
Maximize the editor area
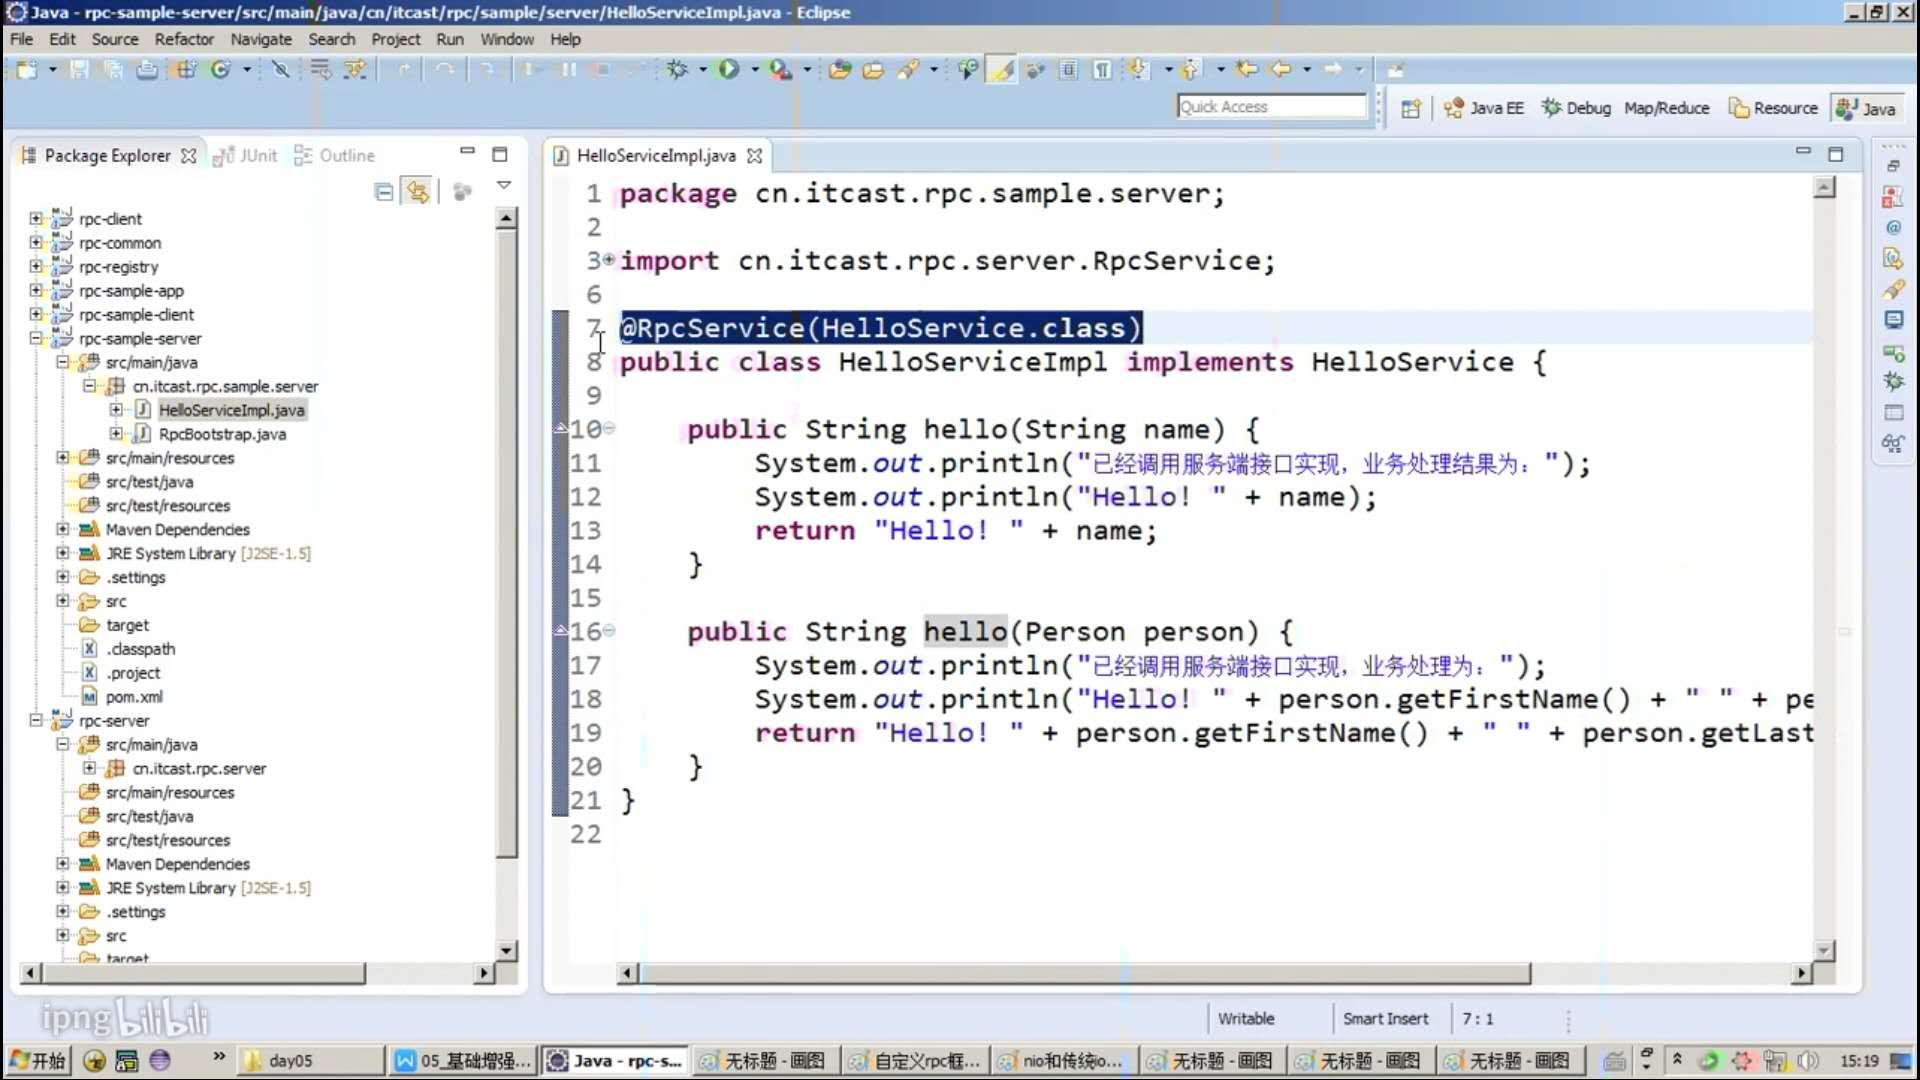pyautogui.click(x=1836, y=154)
